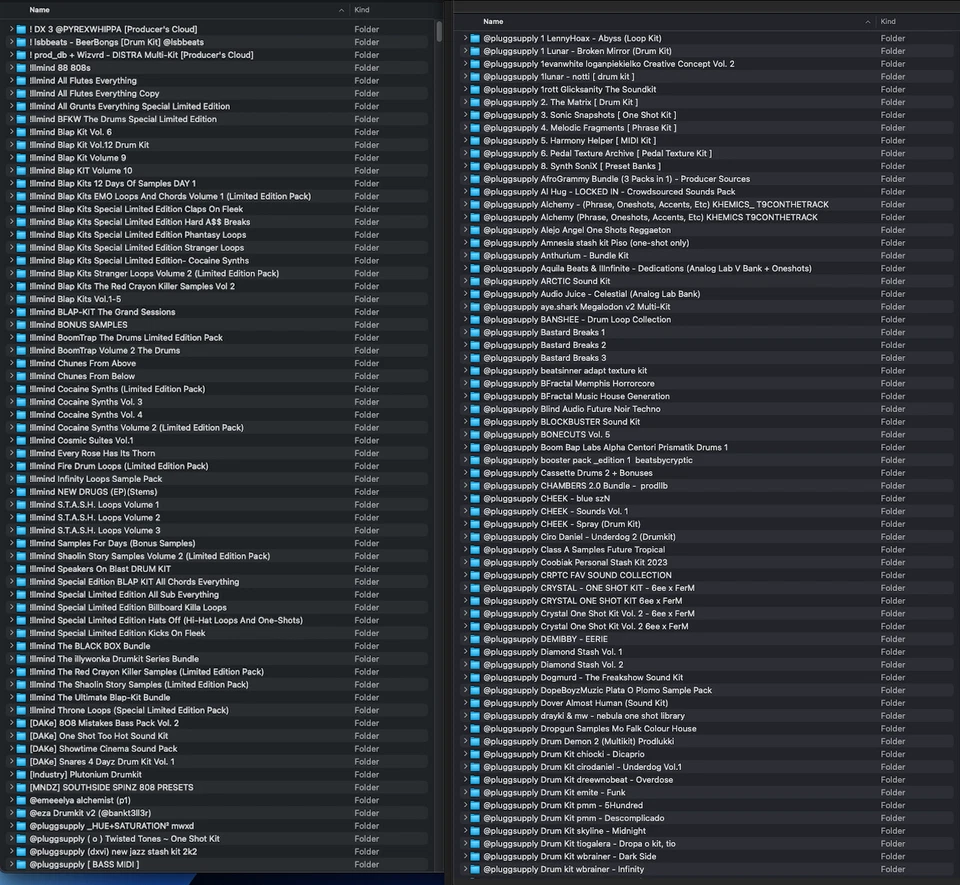Viewport: 960px width, 885px height.
Task: Expand the ! DX 3 @PYREXWHIPPA folder
Action: 11,29
